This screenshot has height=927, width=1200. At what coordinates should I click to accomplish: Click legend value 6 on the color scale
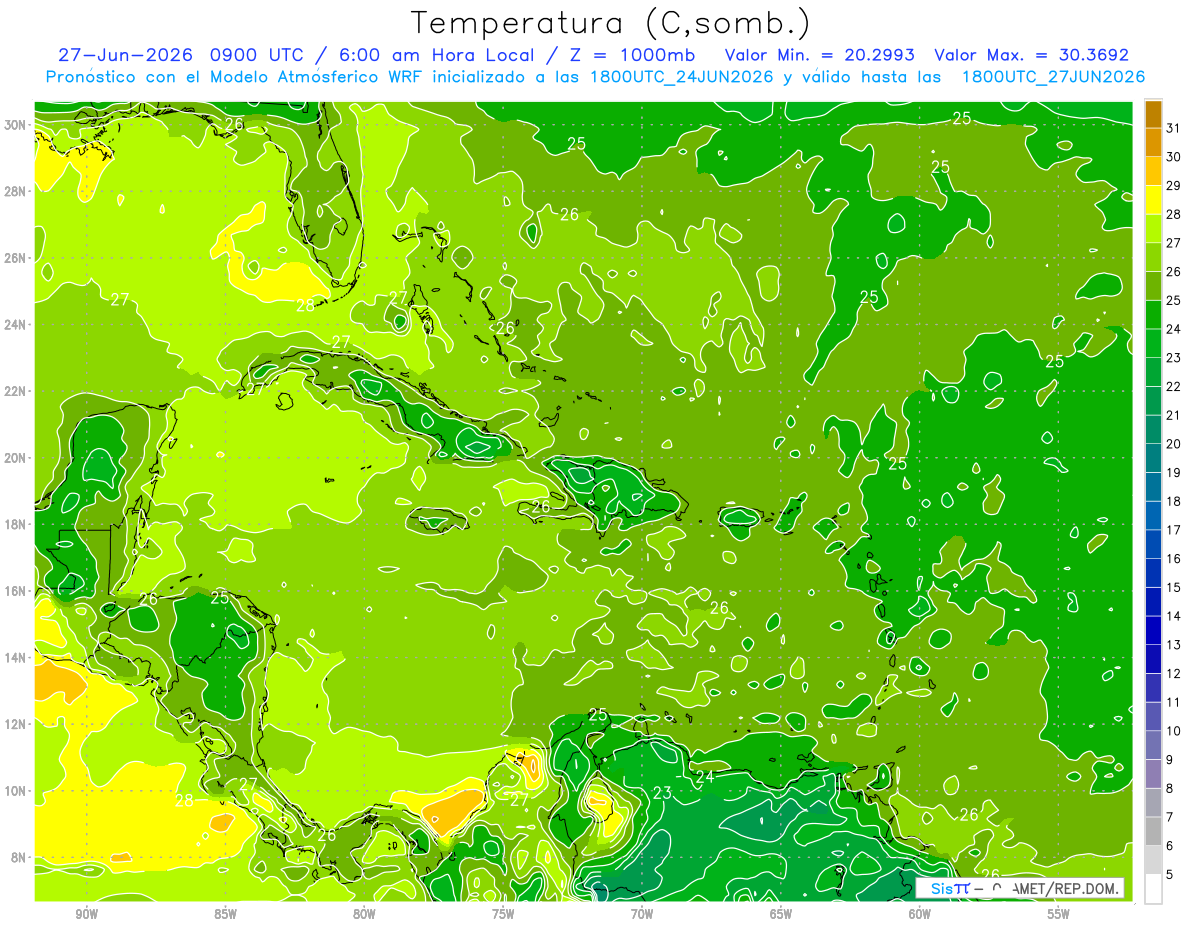[1171, 846]
